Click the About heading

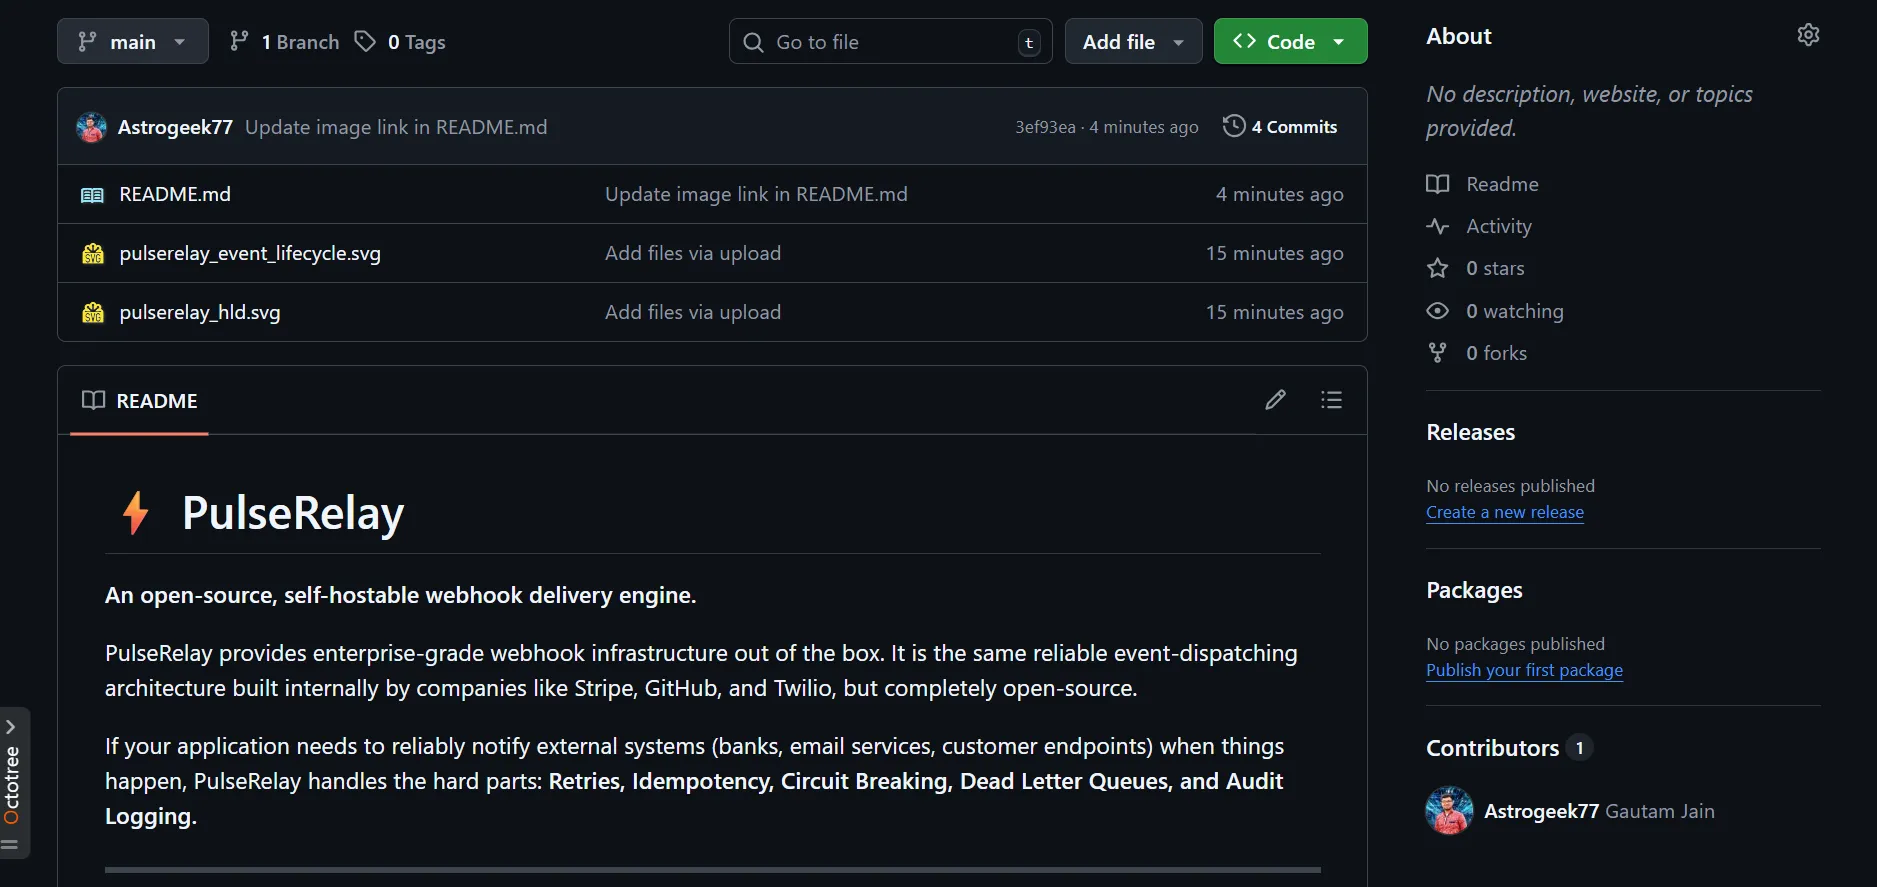point(1458,36)
